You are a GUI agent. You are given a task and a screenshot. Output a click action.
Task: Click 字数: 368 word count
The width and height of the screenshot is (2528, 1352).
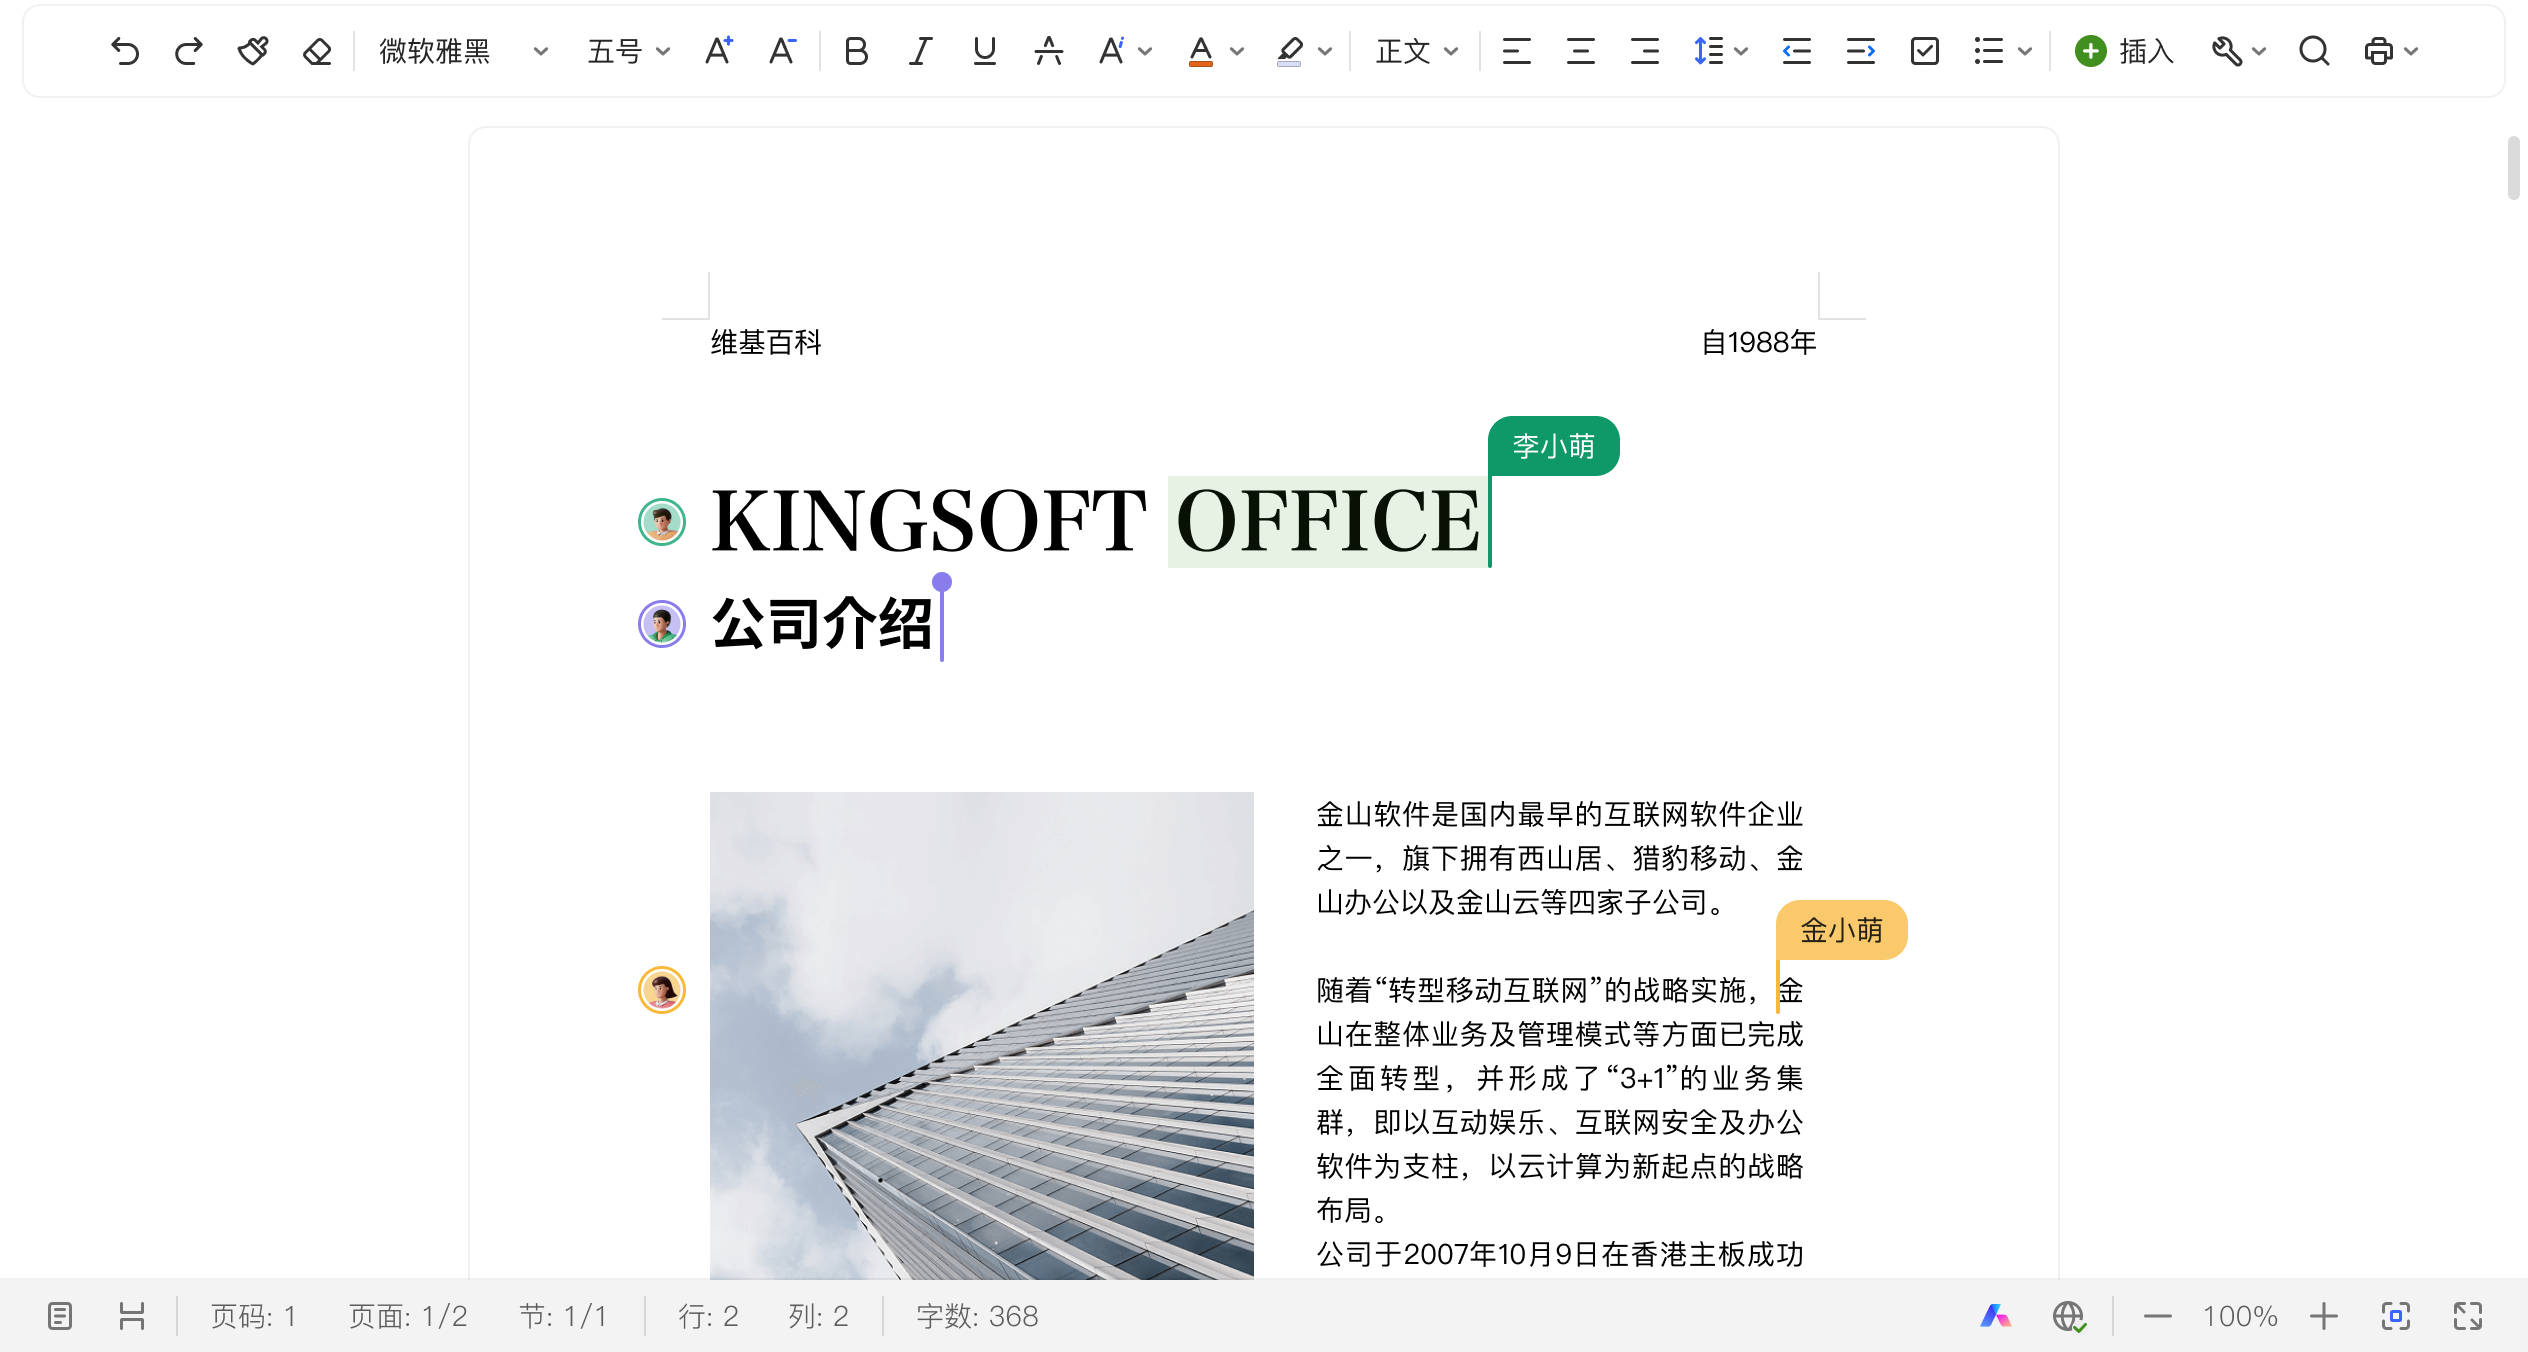pos(978,1316)
